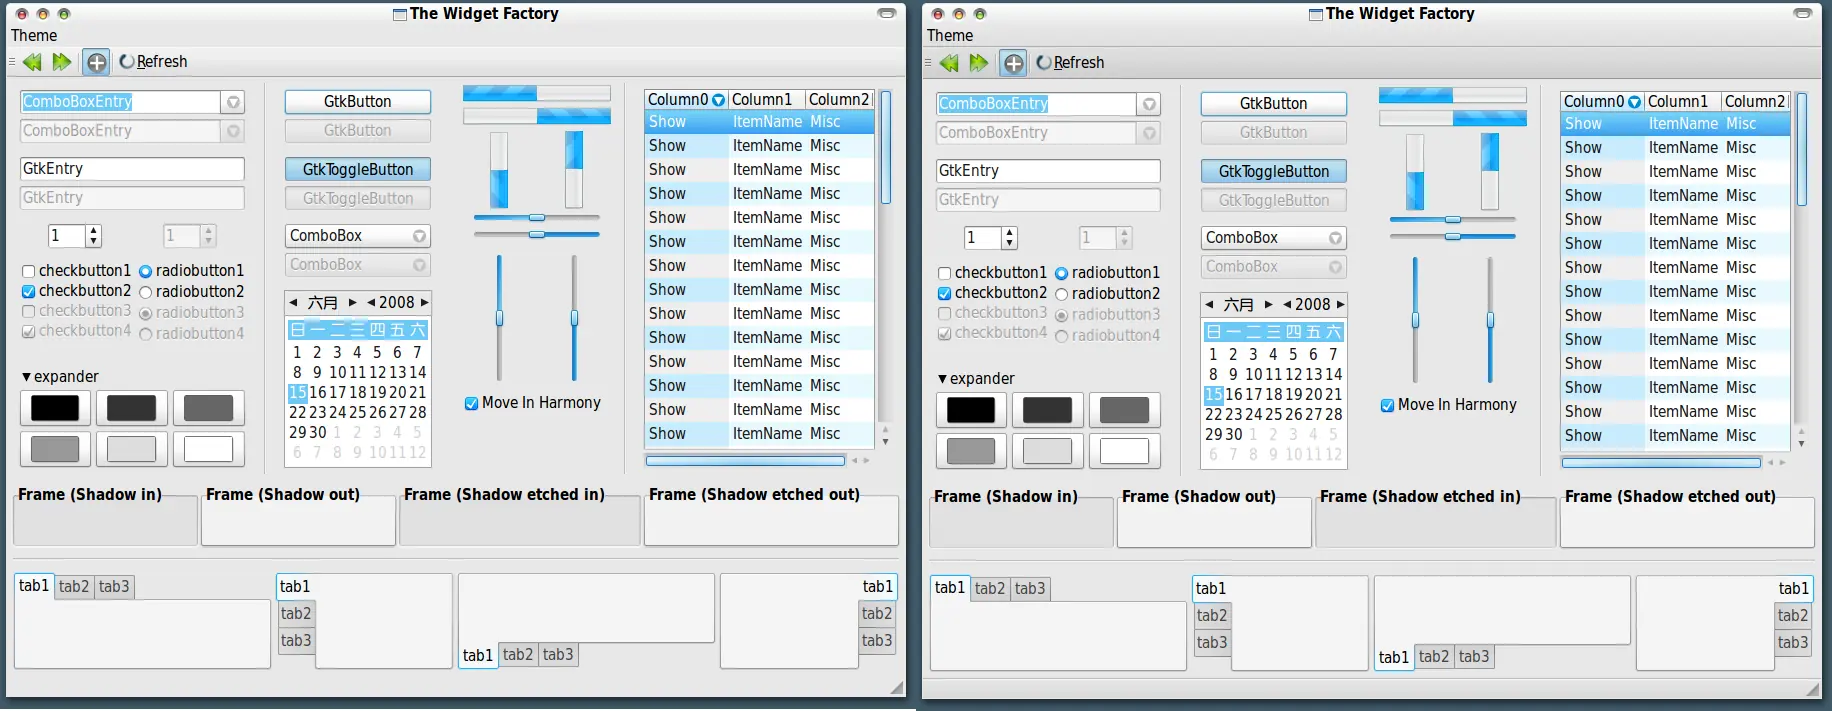Click the enabled GtkButton in left window
Screen dimensions: 1832x711
tap(357, 102)
